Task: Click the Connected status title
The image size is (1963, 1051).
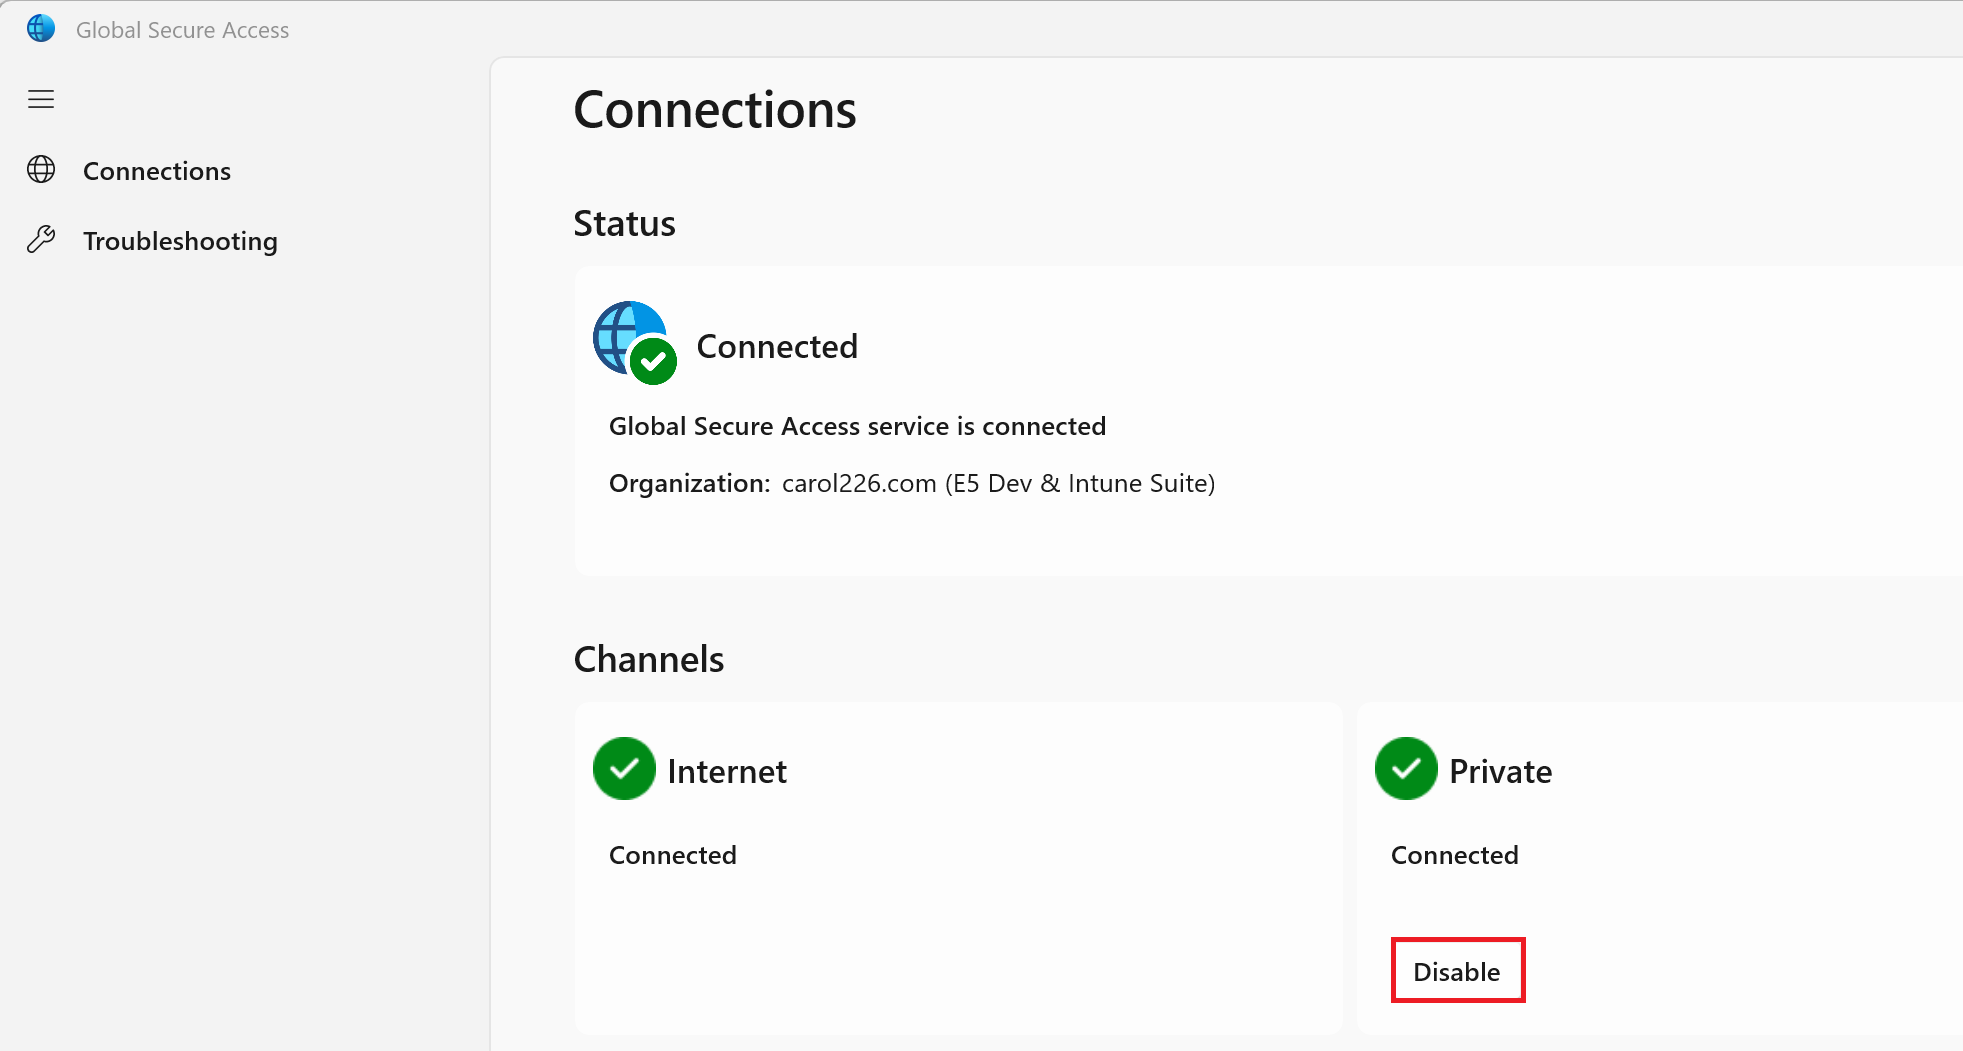Action: [x=777, y=347]
